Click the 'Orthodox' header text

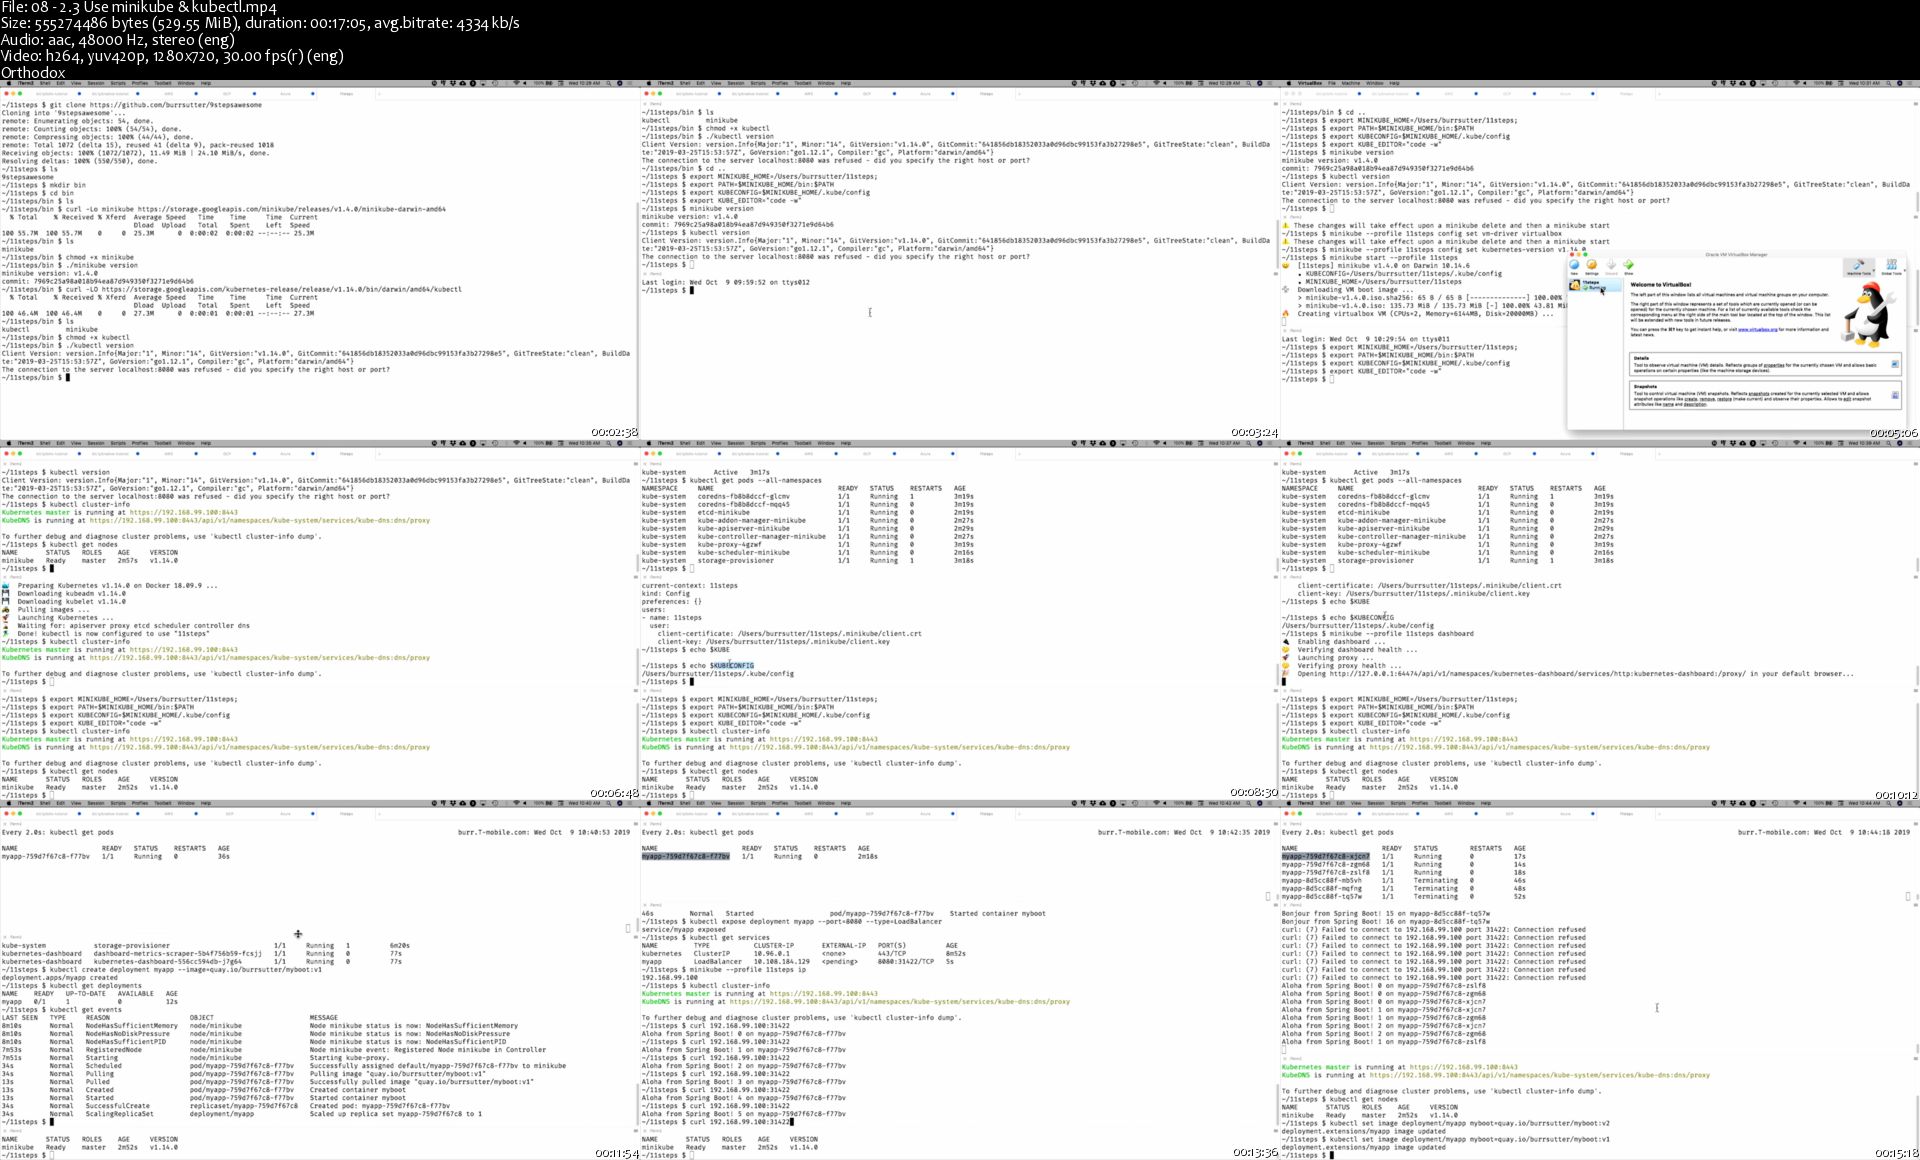[33, 72]
